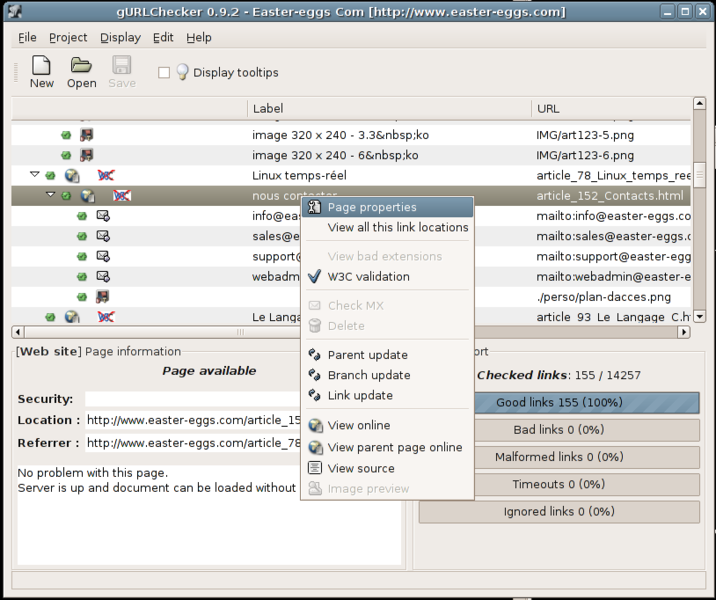Open the Help menu
This screenshot has height=600, width=716.
pyautogui.click(x=199, y=37)
